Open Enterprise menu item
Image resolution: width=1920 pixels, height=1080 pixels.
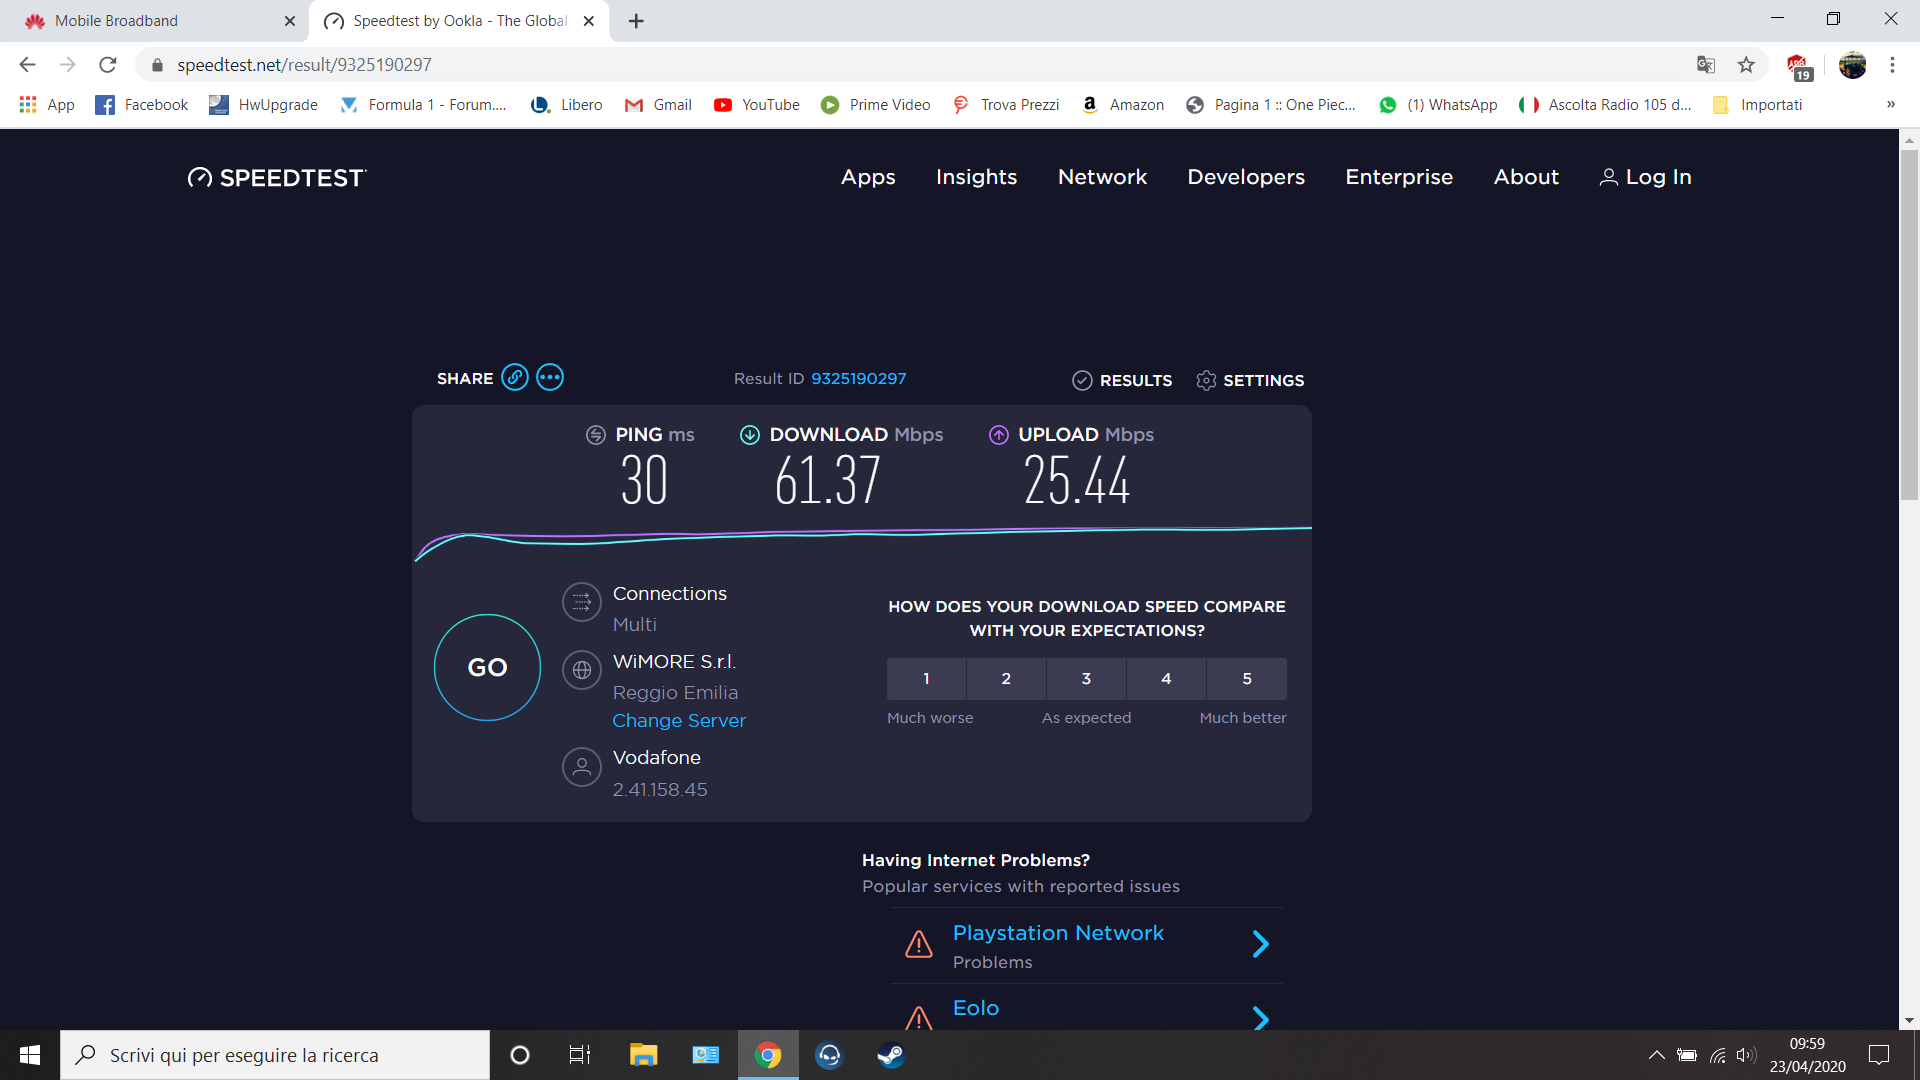coord(1399,177)
